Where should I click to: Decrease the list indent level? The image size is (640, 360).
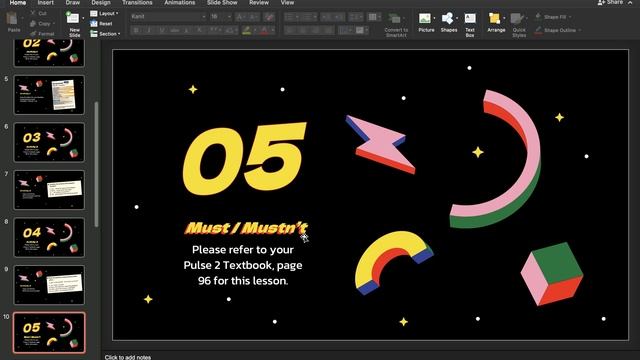[326, 17]
